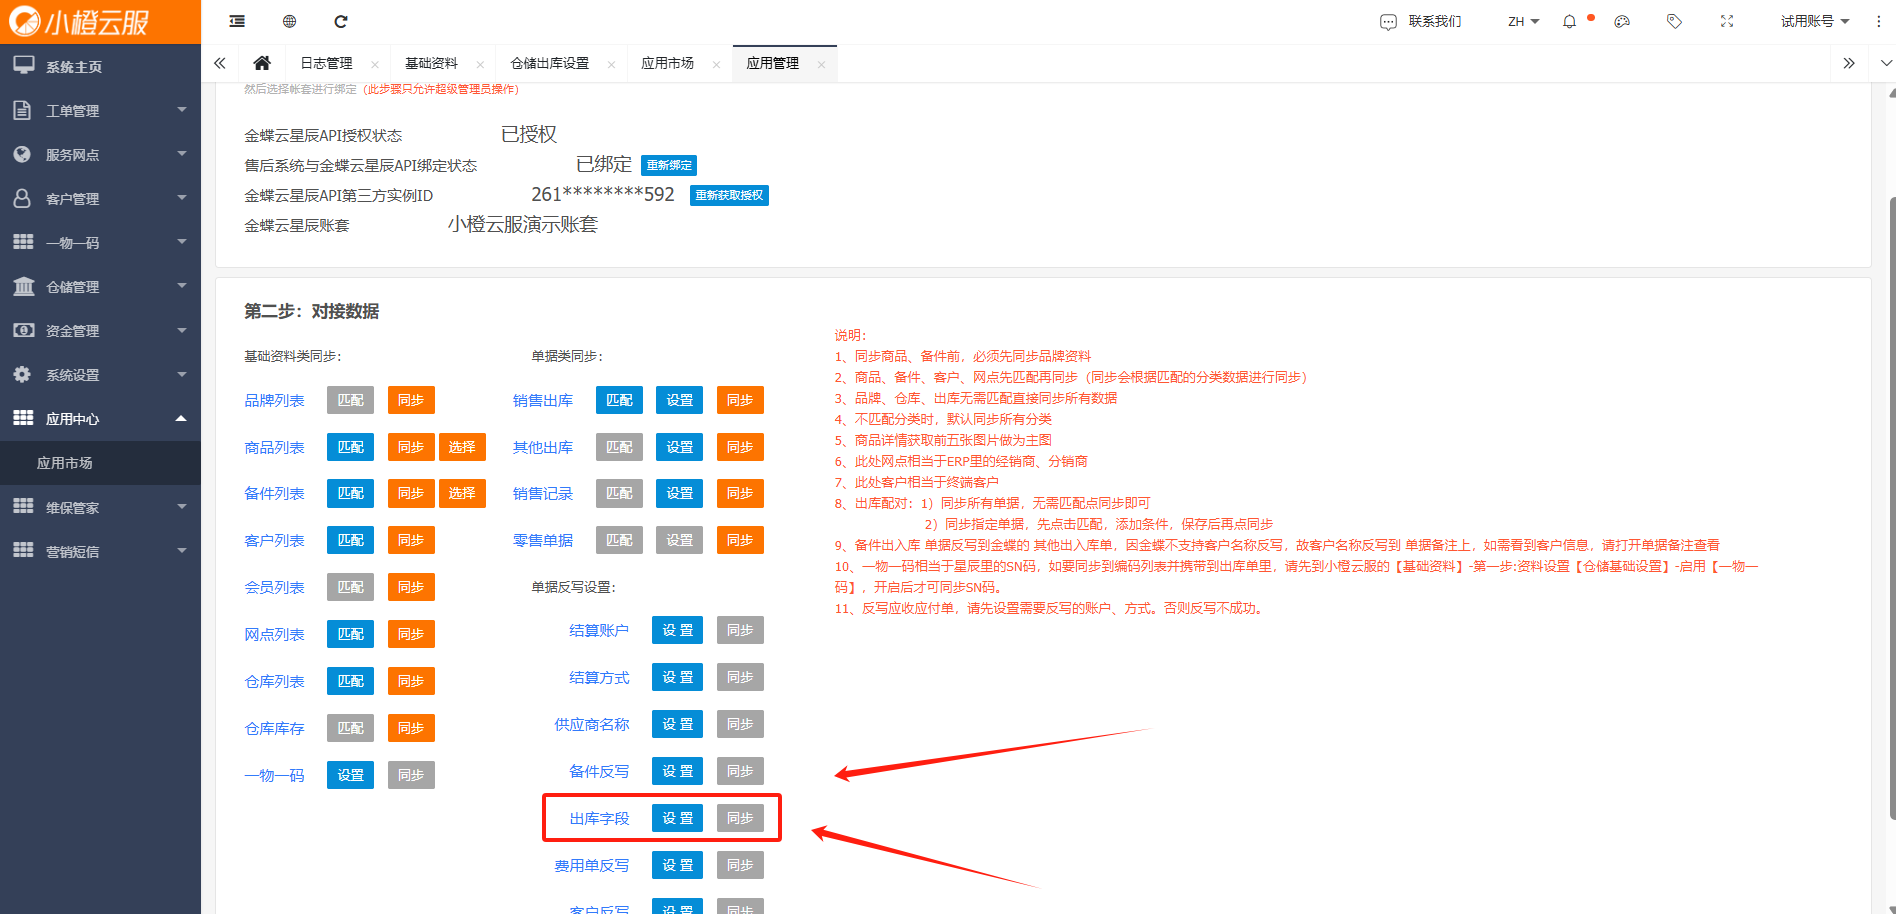Click 选择 for 备件列表
The width and height of the screenshot is (1896, 914).
click(x=462, y=493)
